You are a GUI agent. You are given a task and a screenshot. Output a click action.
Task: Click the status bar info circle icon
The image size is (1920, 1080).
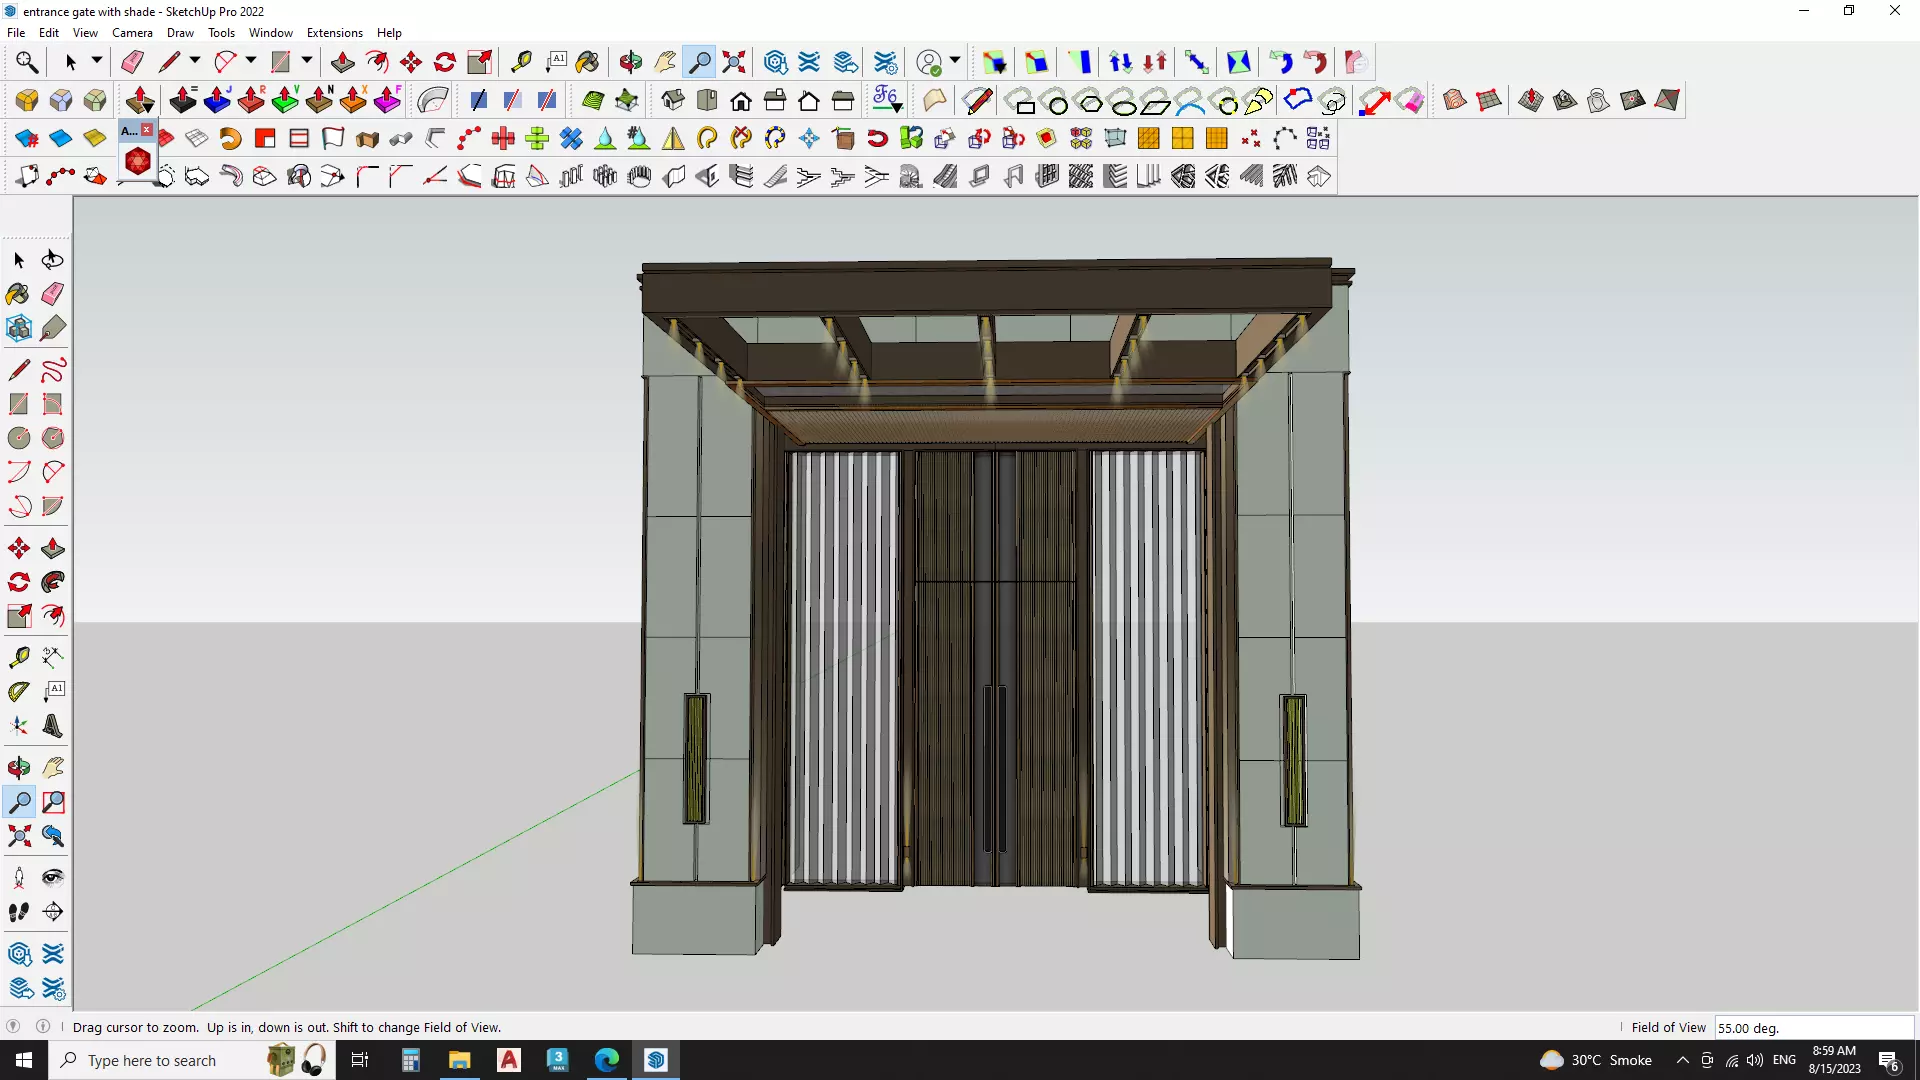tap(43, 1027)
